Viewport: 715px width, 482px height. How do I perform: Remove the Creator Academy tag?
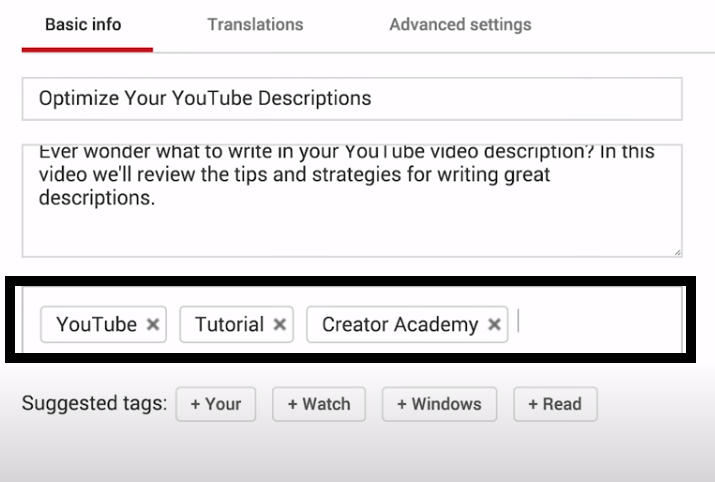pyautogui.click(x=494, y=325)
